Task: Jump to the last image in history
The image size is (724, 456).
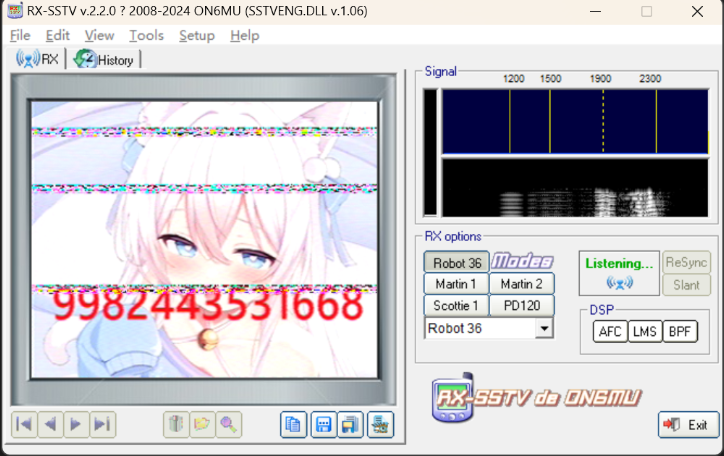Action: pos(103,424)
